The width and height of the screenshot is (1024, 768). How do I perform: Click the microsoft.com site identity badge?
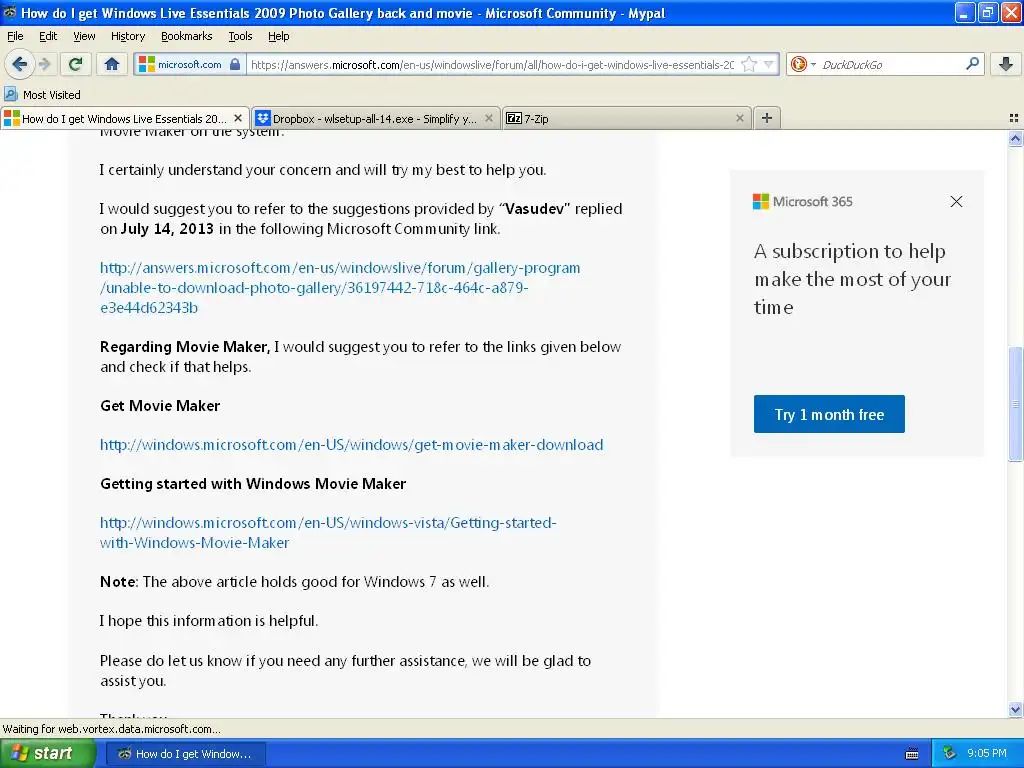pyautogui.click(x=189, y=64)
